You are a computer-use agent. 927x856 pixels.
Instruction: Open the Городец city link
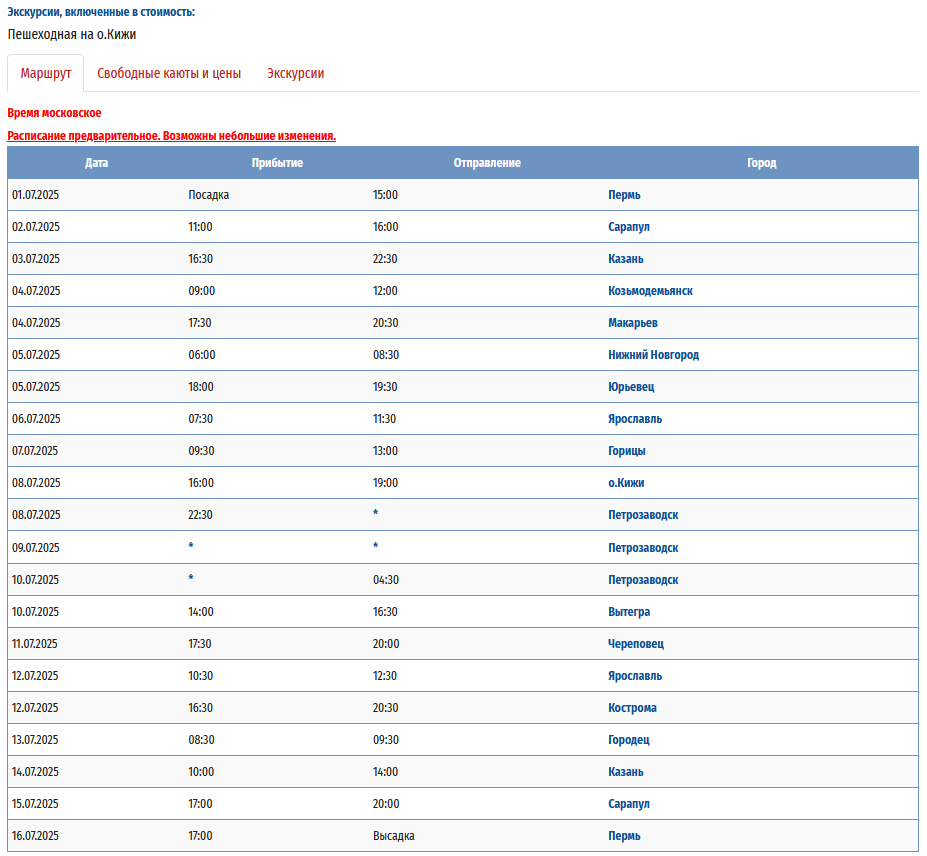click(x=629, y=740)
